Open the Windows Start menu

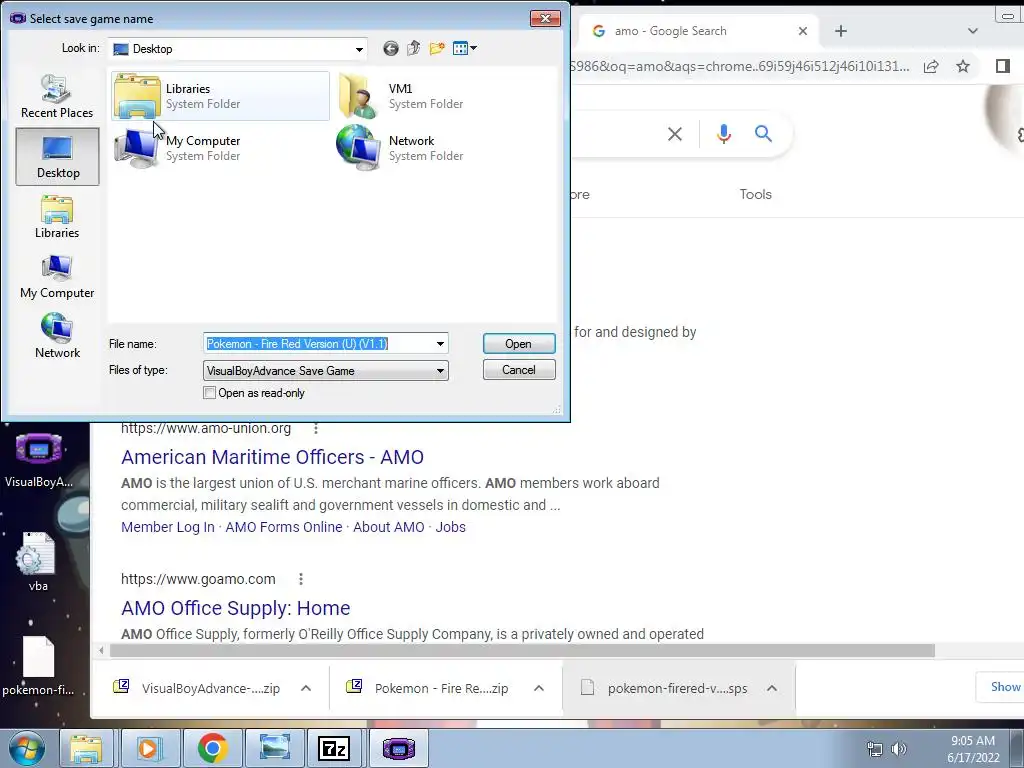click(x=27, y=749)
